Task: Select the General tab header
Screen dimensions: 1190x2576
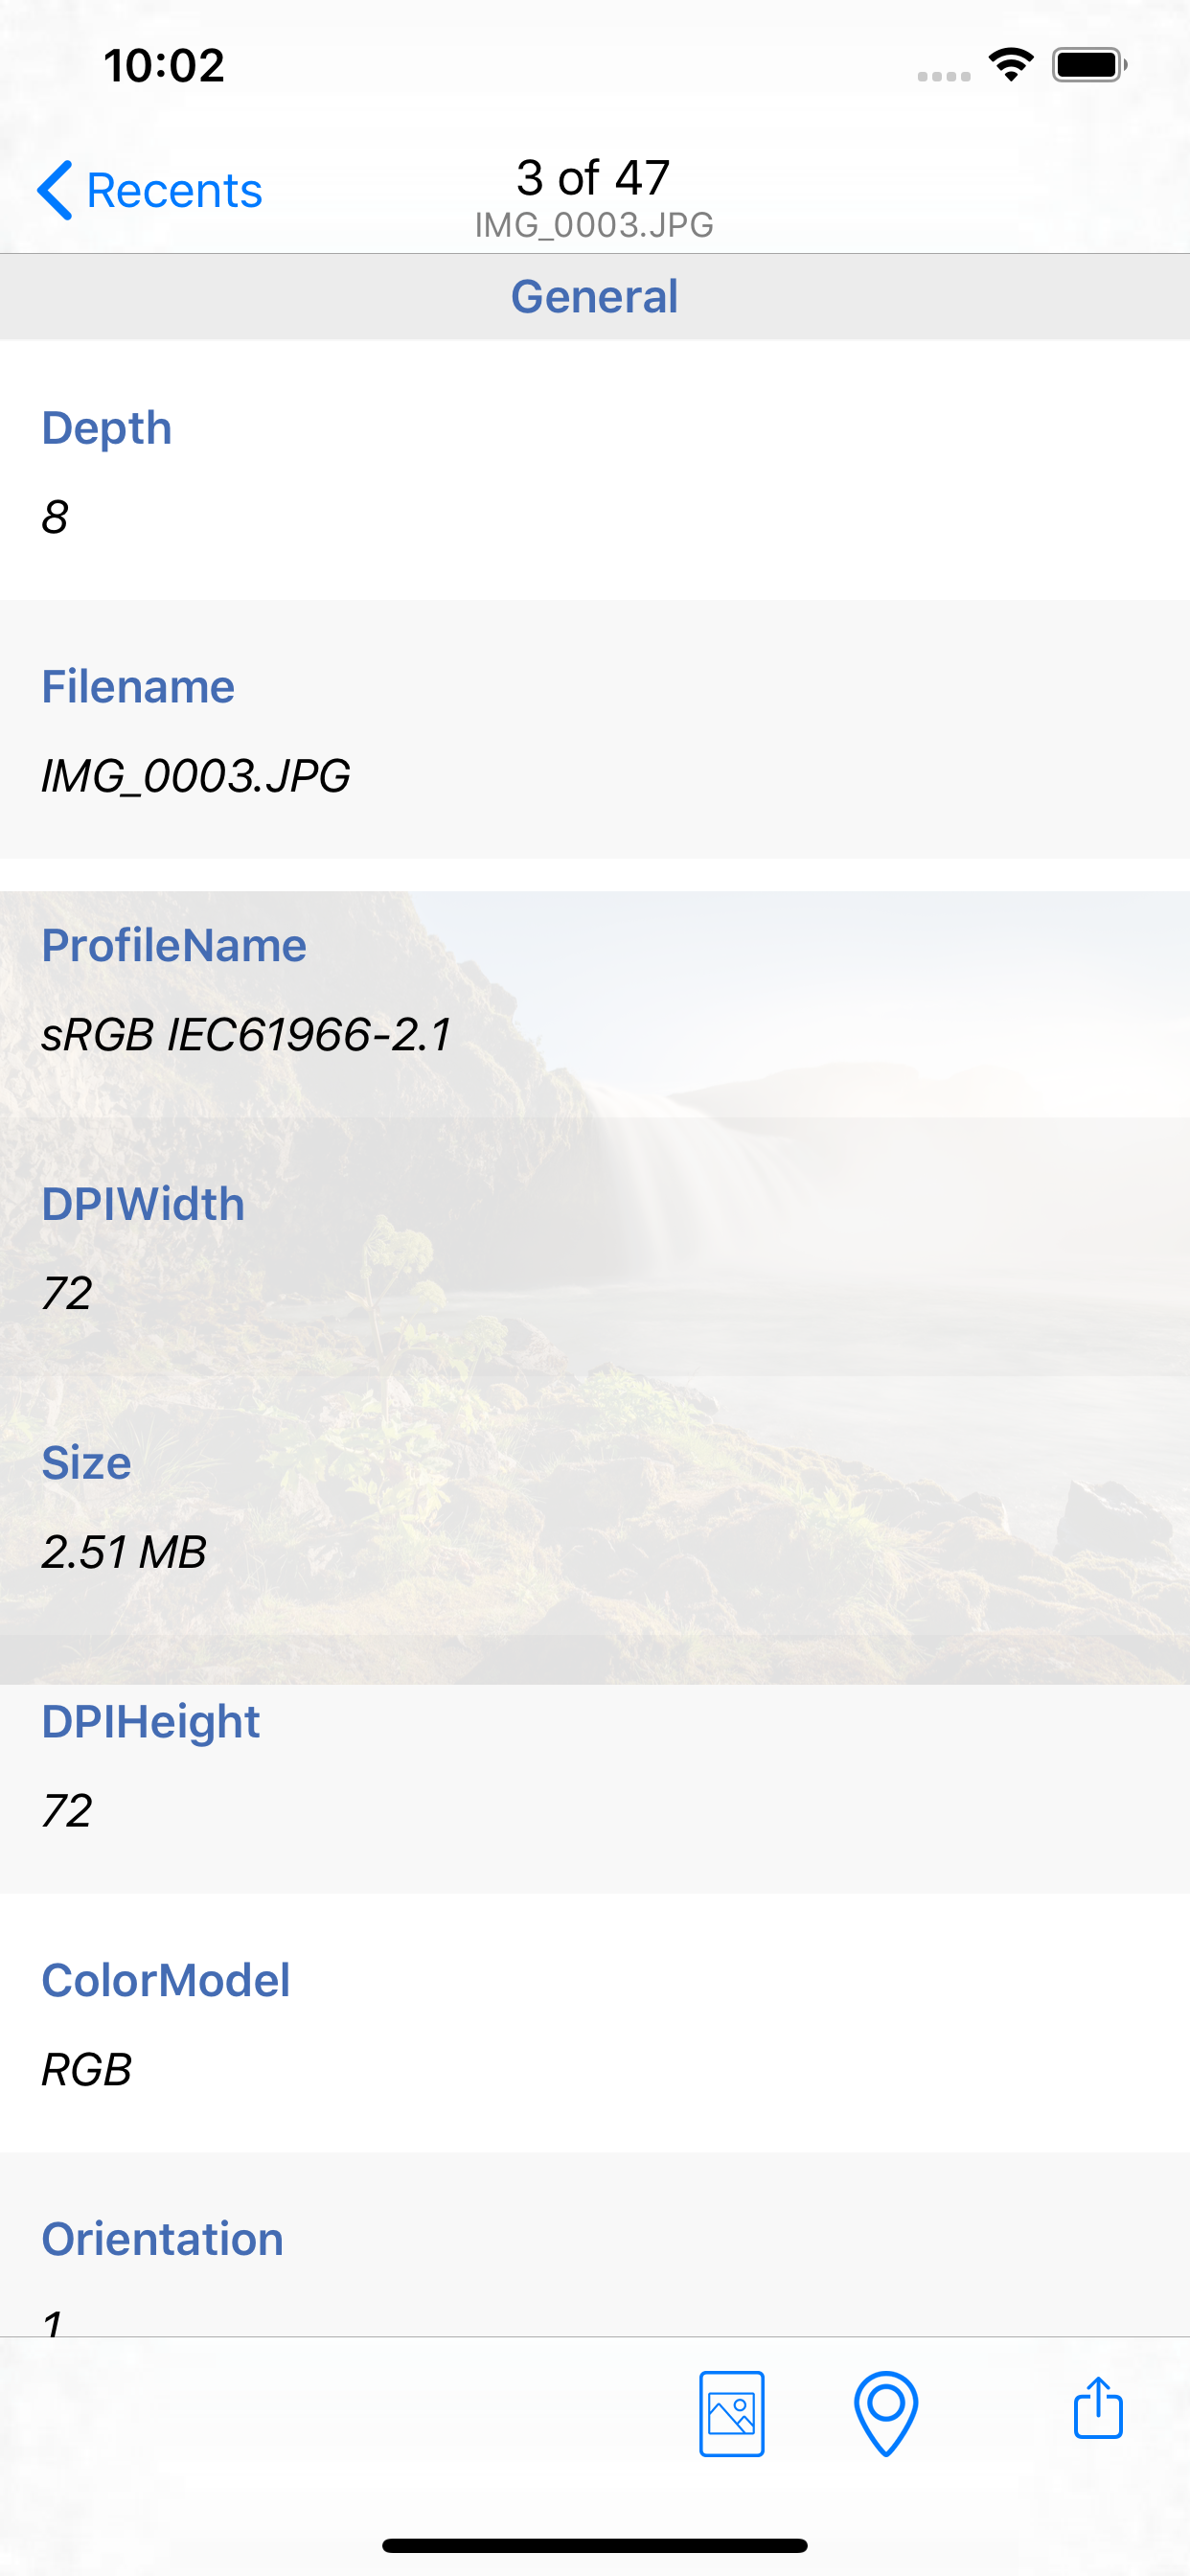Action: [595, 296]
